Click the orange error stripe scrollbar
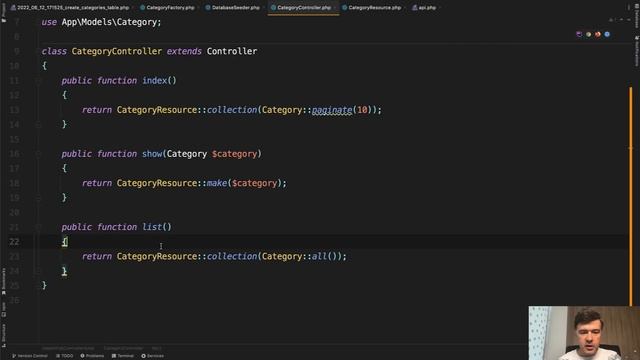The width and height of the screenshot is (640, 360). pyautogui.click(x=631, y=196)
